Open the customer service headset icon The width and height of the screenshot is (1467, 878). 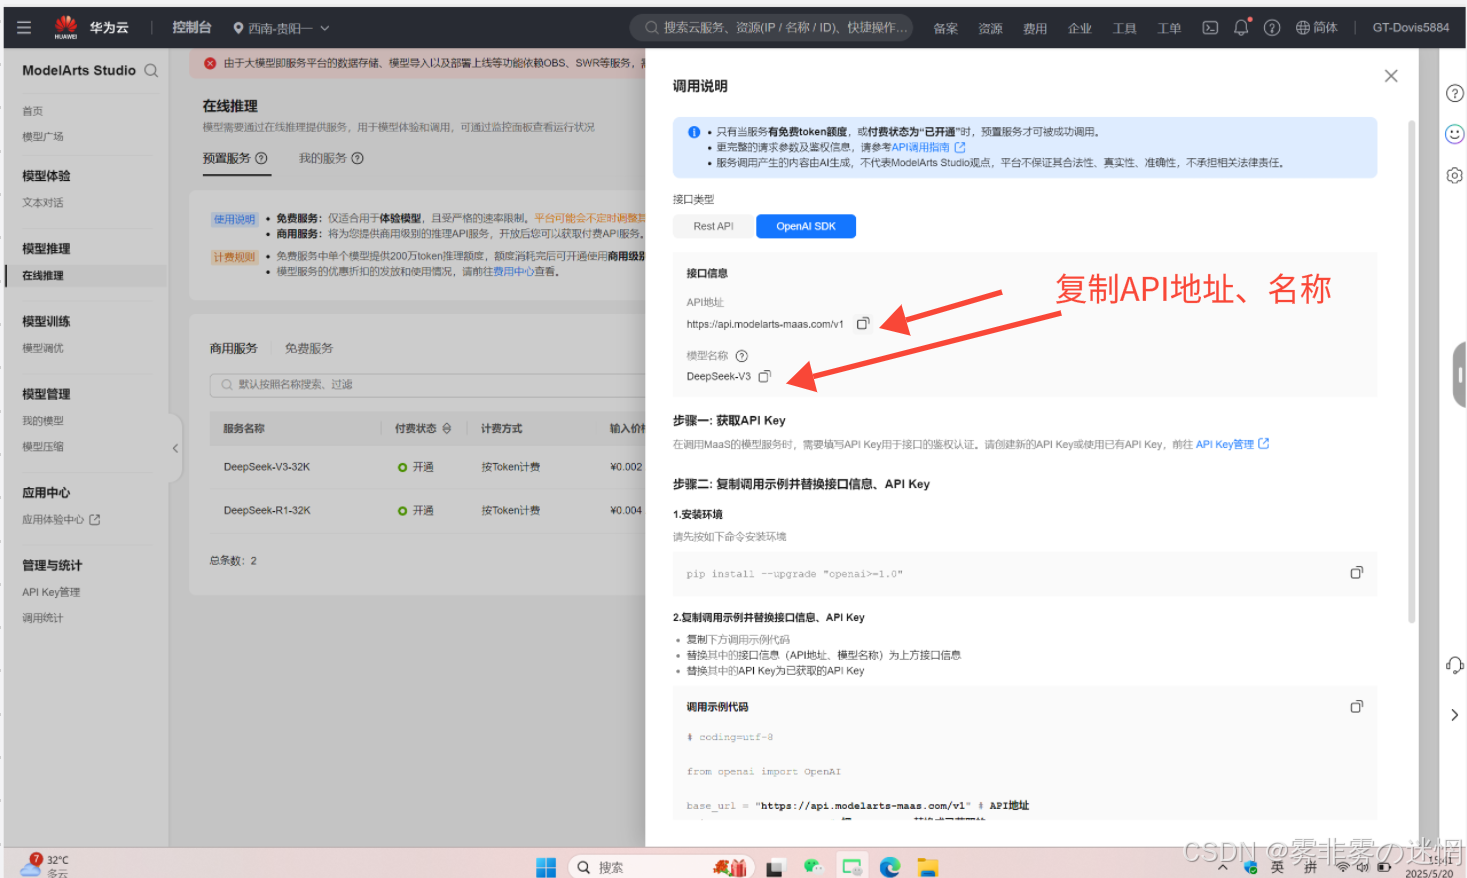click(1455, 665)
